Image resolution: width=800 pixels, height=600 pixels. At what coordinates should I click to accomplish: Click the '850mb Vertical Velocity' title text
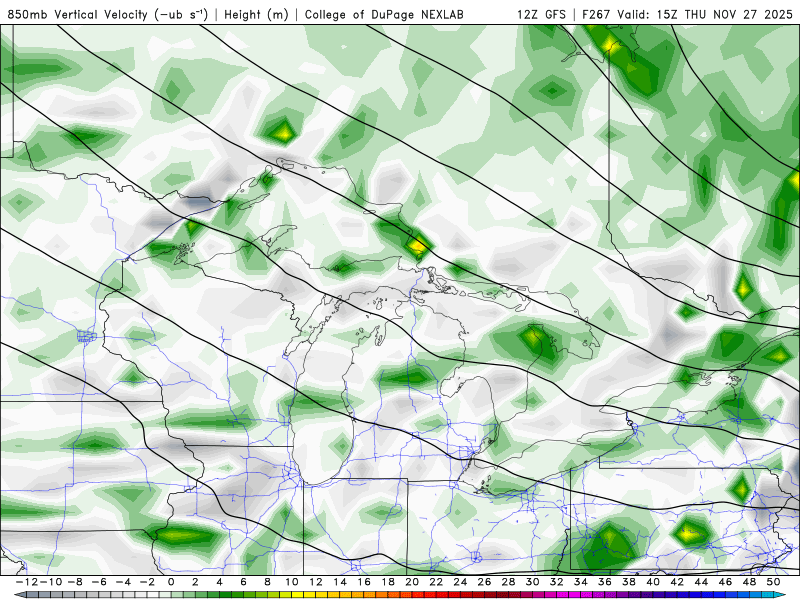pyautogui.click(x=78, y=15)
